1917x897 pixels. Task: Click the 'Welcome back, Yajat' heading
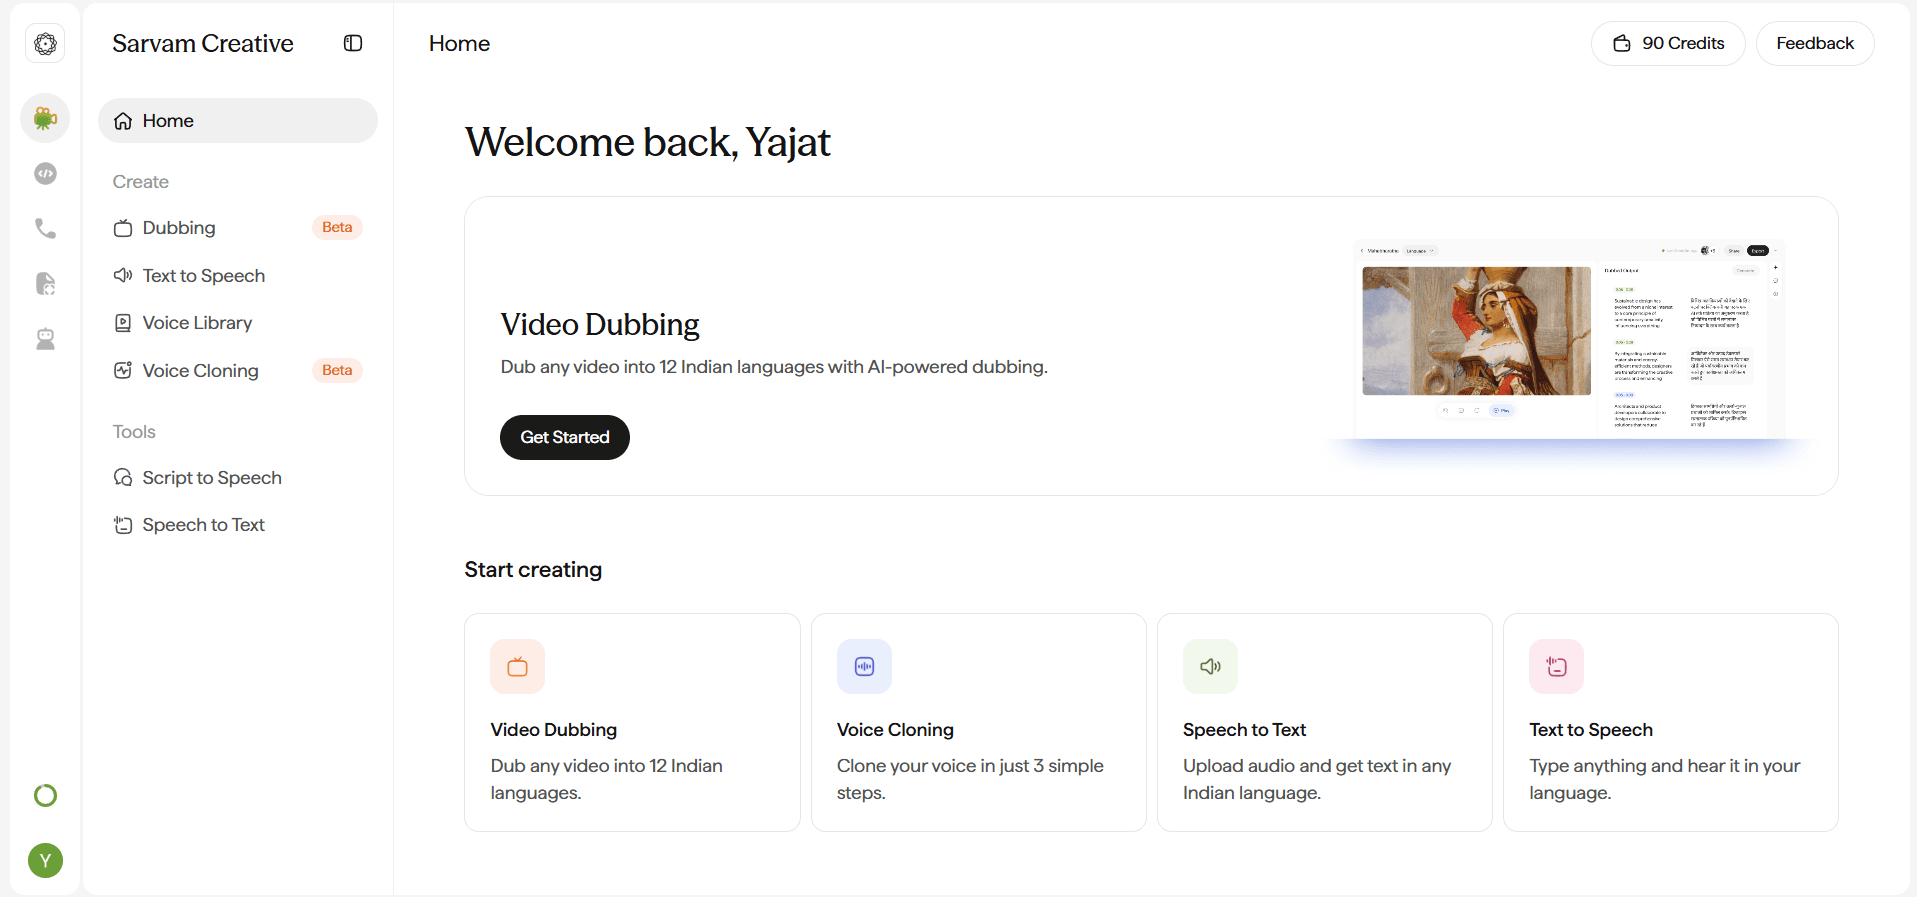(648, 143)
